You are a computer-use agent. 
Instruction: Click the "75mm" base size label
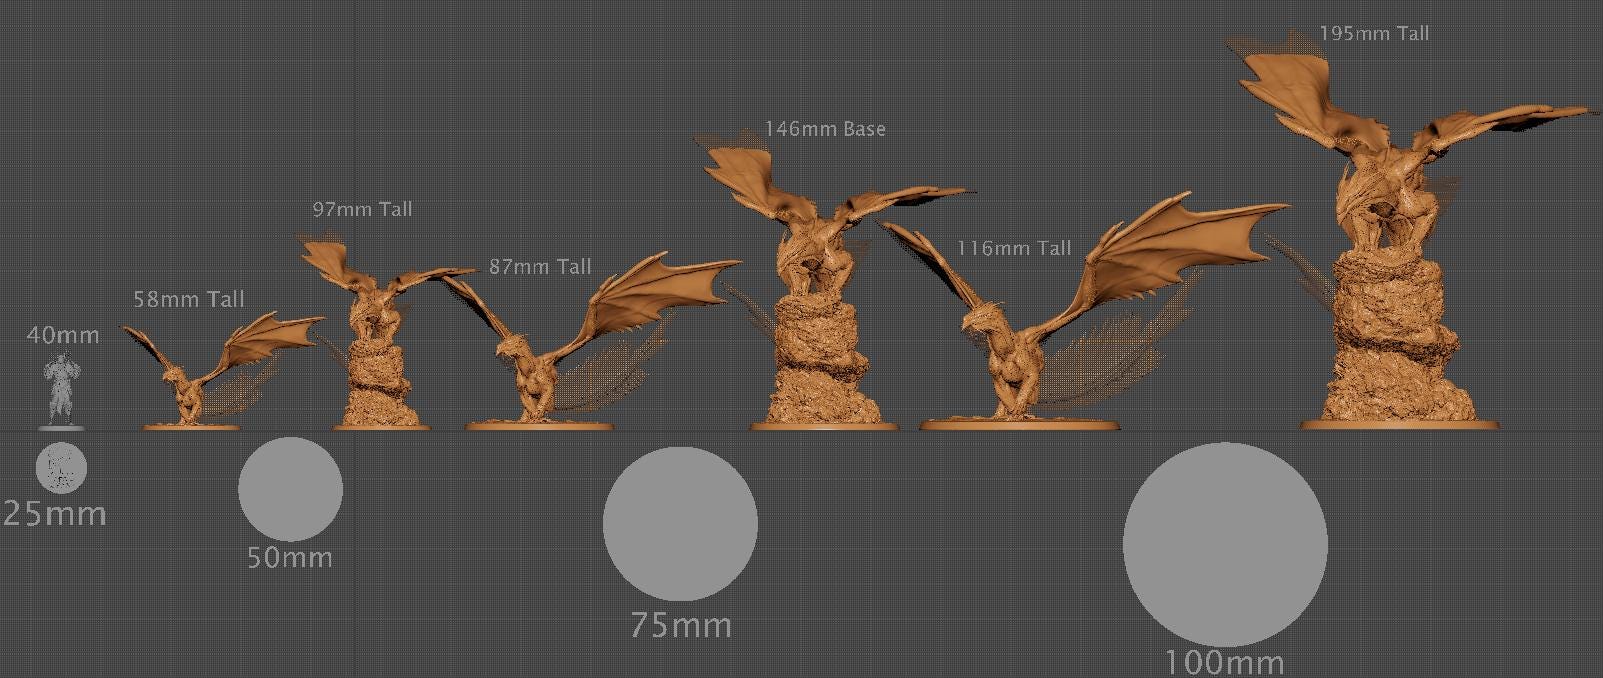coord(681,626)
